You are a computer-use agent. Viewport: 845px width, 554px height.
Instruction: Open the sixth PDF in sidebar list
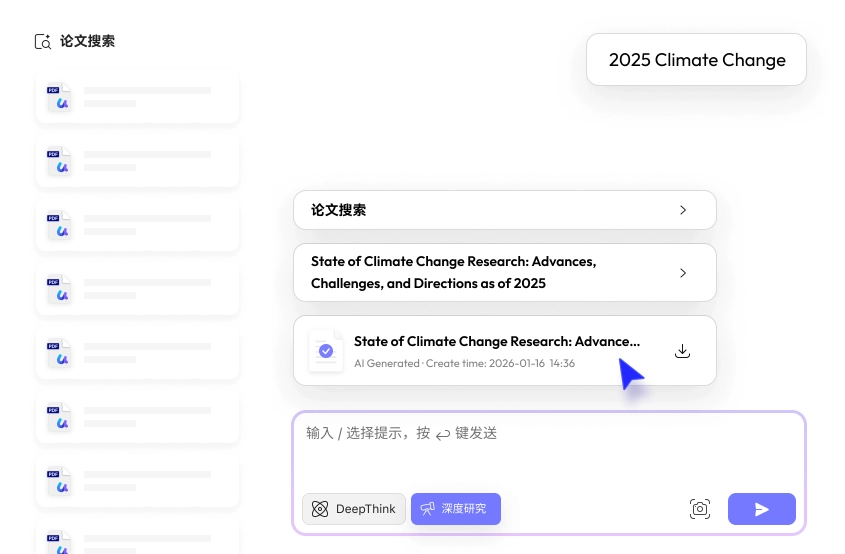coord(137,416)
